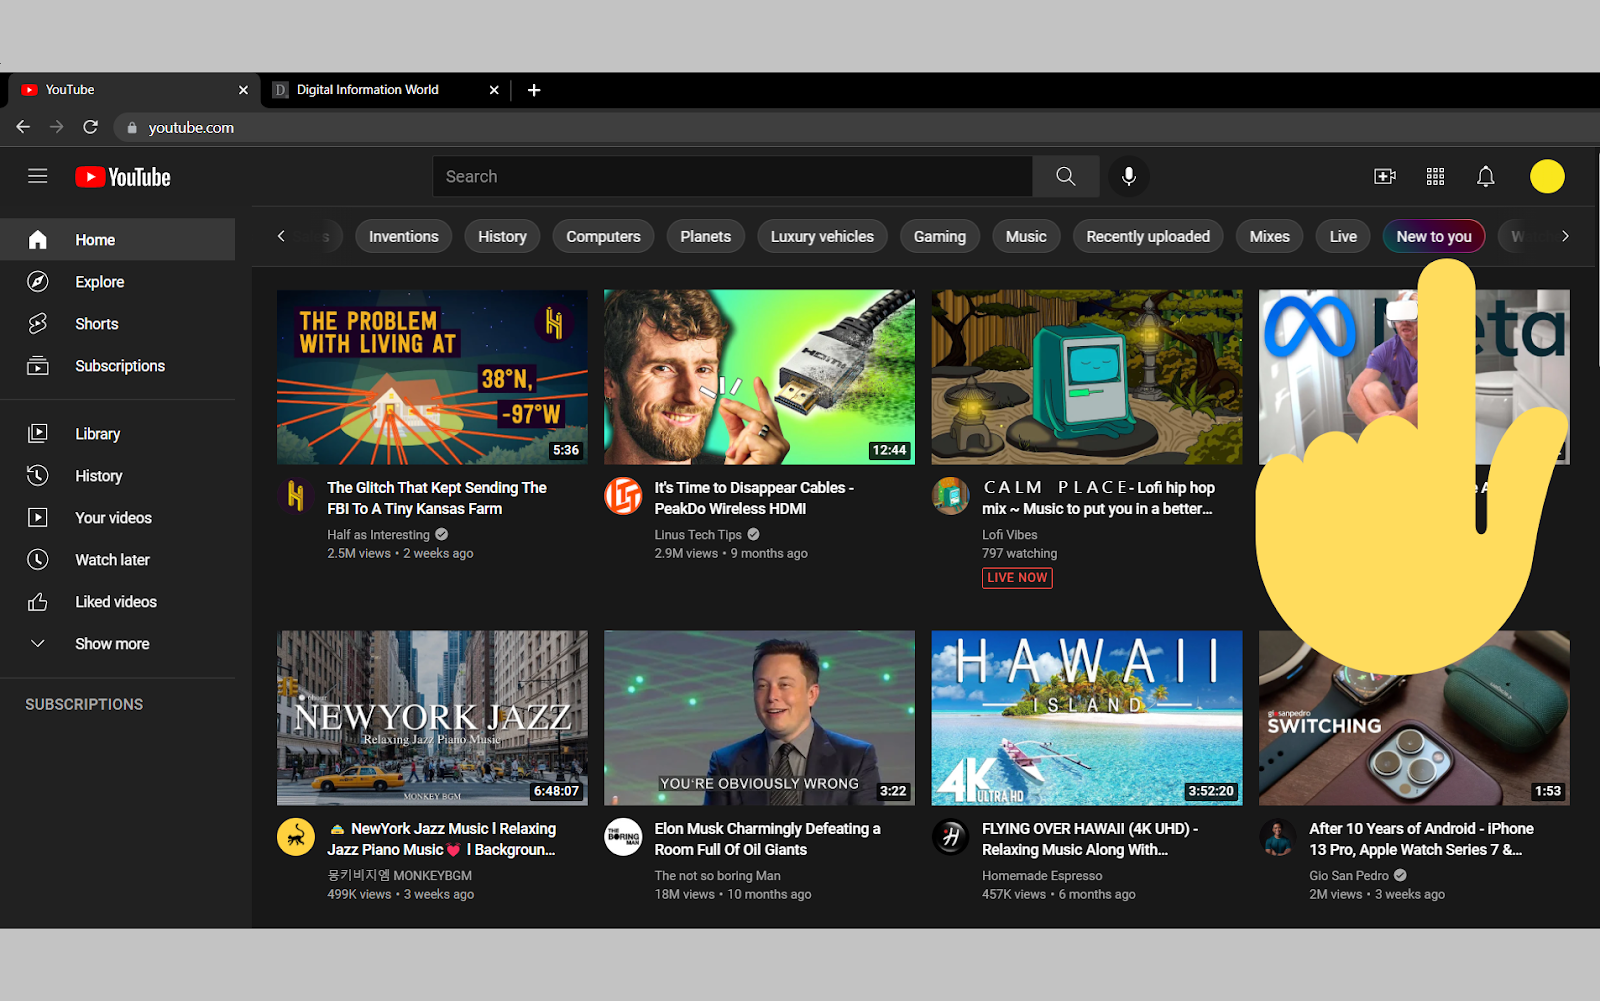1600x1001 pixels.
Task: Select the Inventions chip
Action: (x=404, y=237)
